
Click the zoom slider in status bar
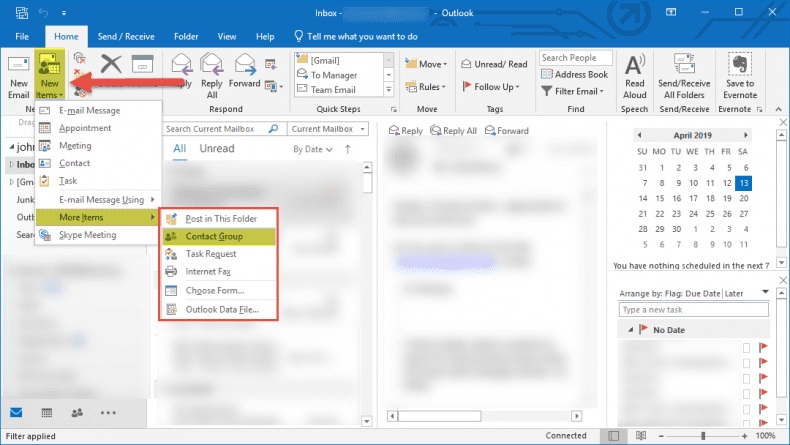pyautogui.click(x=703, y=436)
